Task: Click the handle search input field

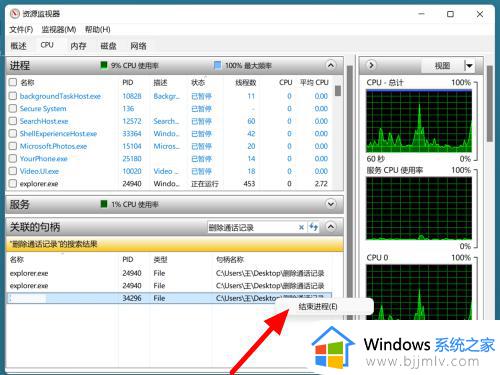Action: 252,227
